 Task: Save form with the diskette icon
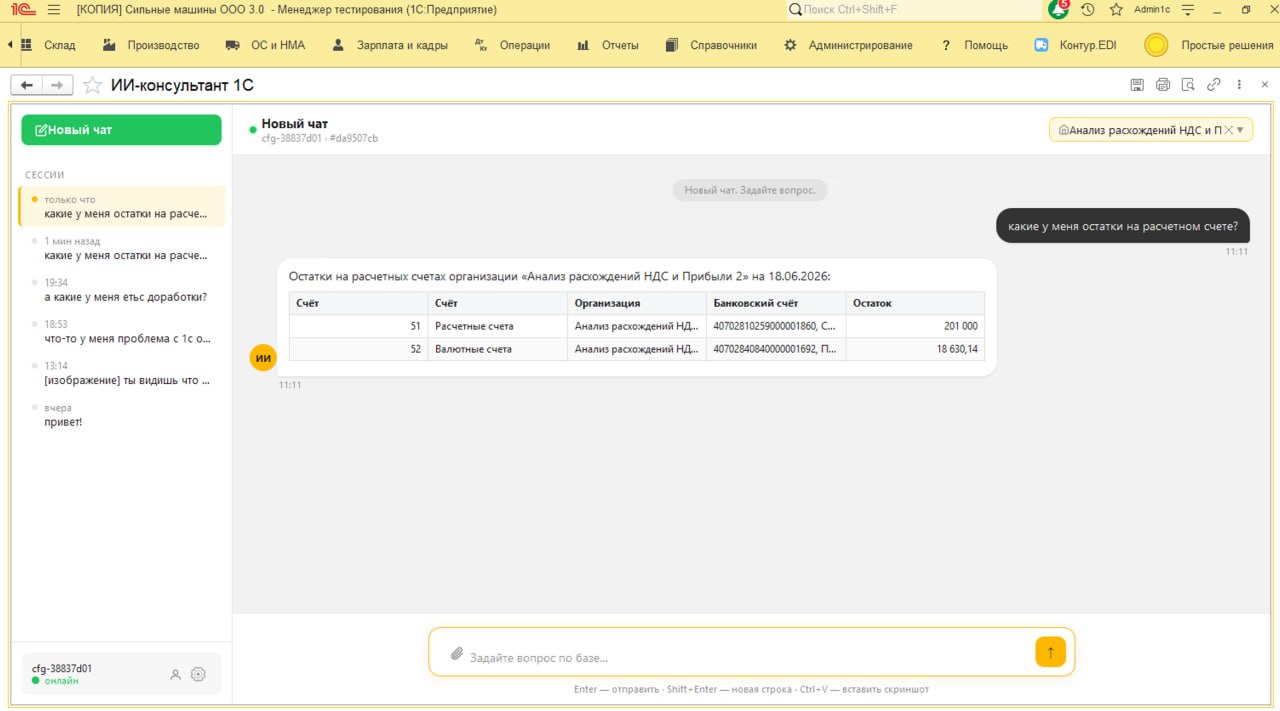tap(1137, 85)
